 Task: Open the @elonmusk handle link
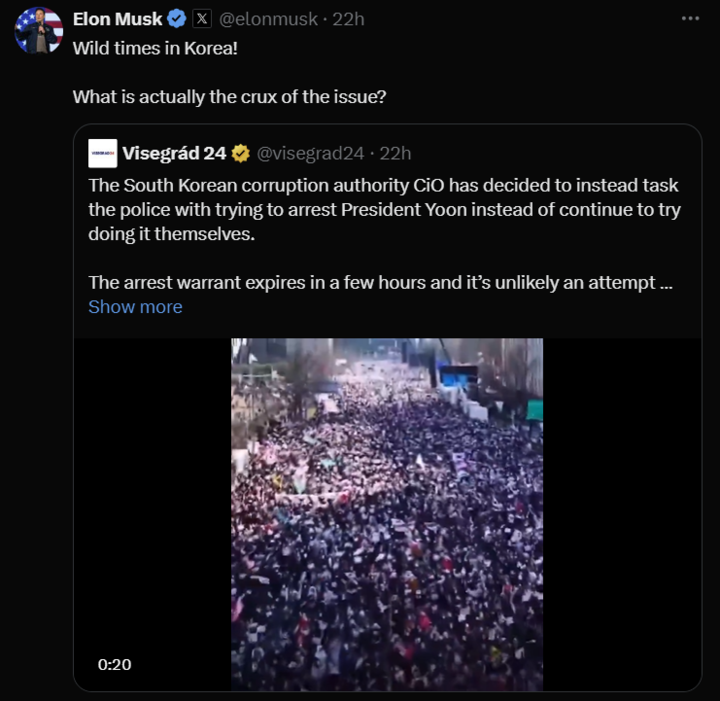(261, 18)
